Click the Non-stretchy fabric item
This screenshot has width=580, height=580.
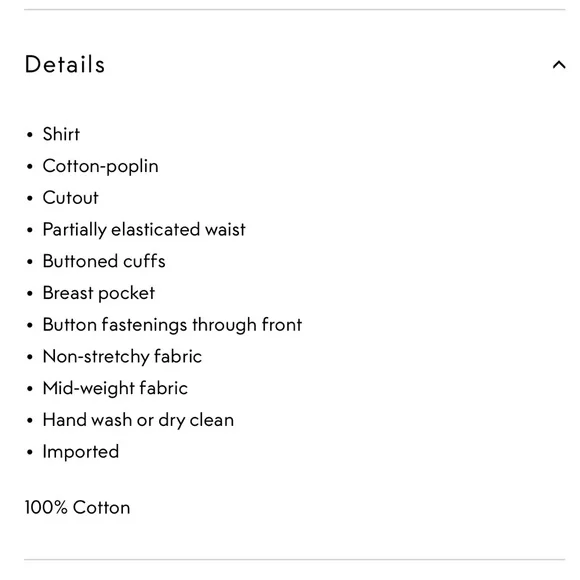coord(122,357)
